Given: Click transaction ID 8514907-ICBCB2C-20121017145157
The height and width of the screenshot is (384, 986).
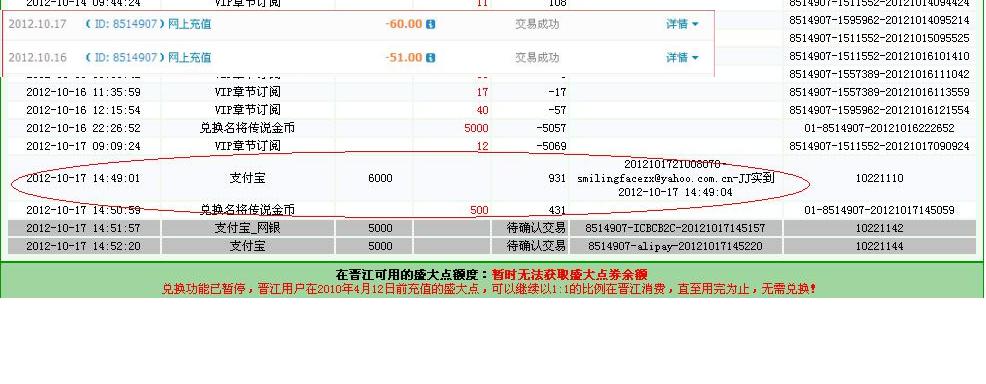Looking at the screenshot, I should (x=675, y=228).
